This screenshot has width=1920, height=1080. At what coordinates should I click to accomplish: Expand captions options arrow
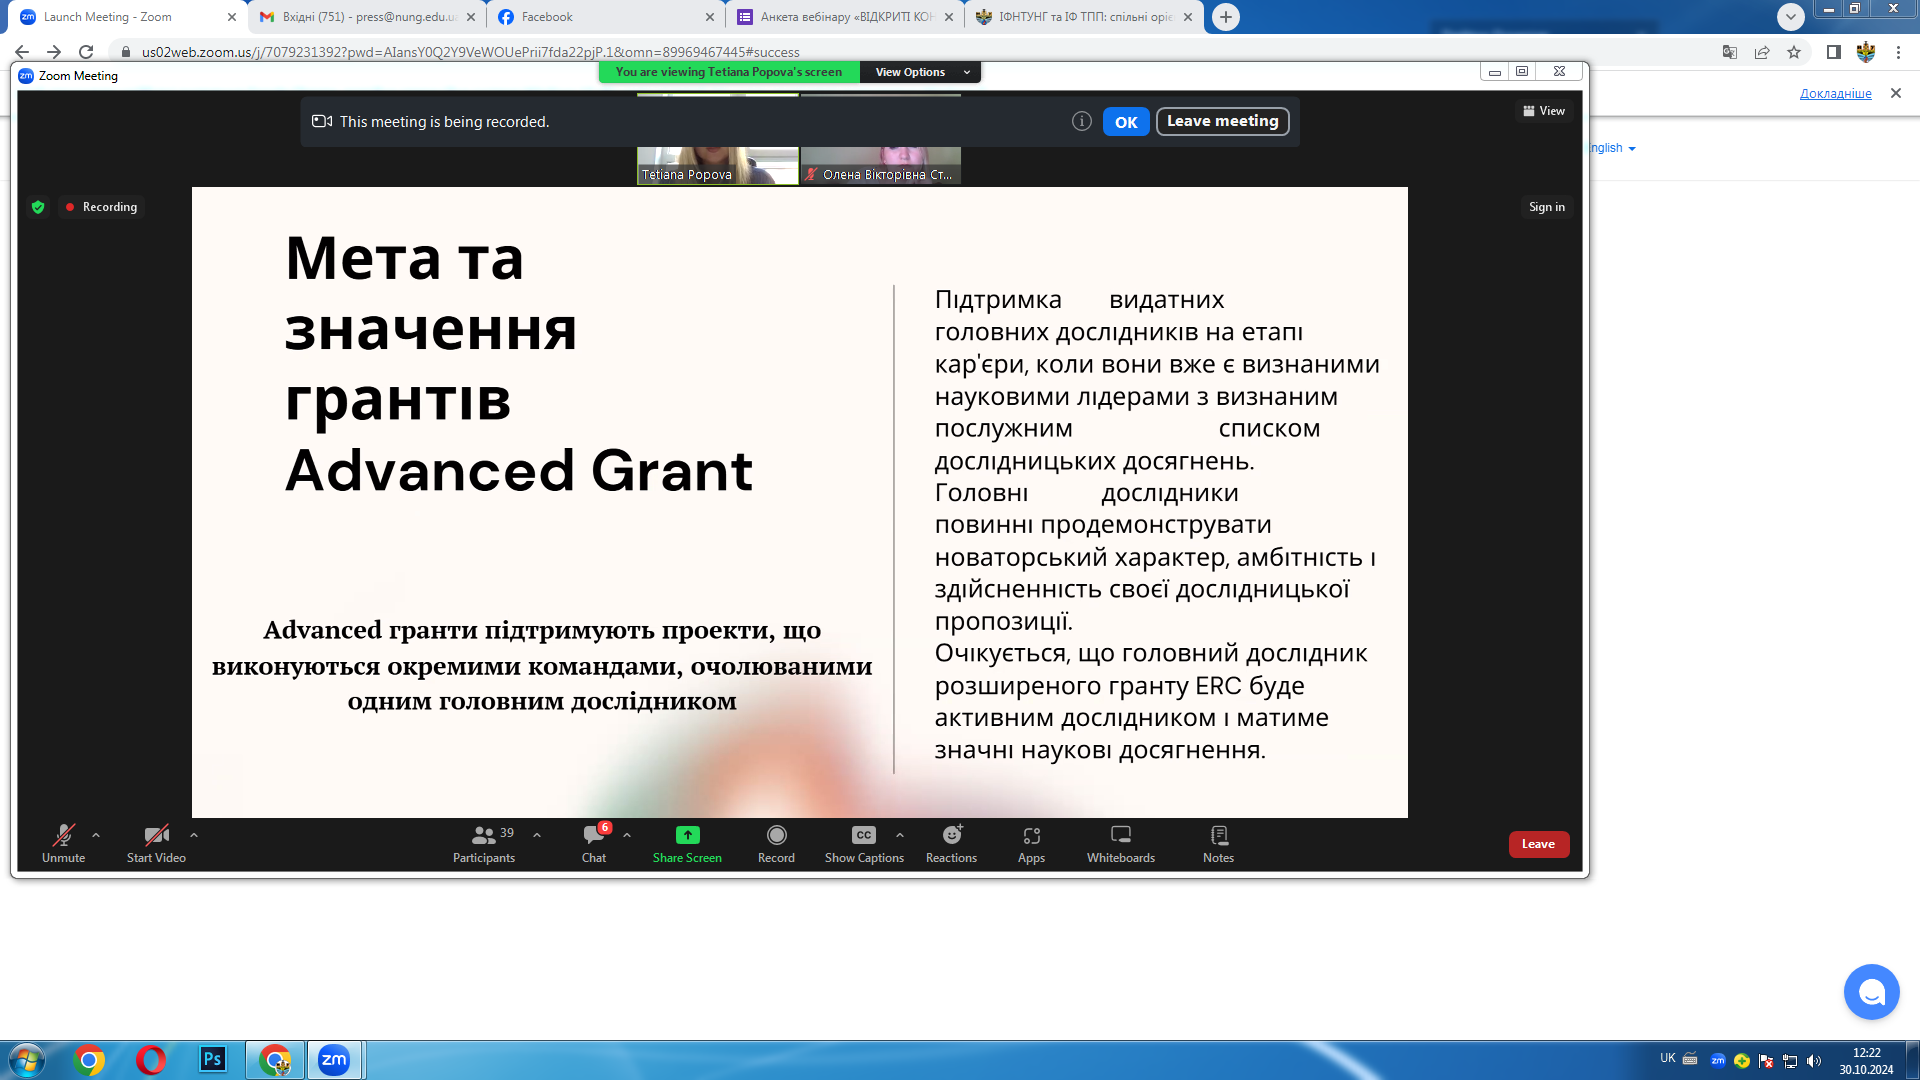coord(900,835)
